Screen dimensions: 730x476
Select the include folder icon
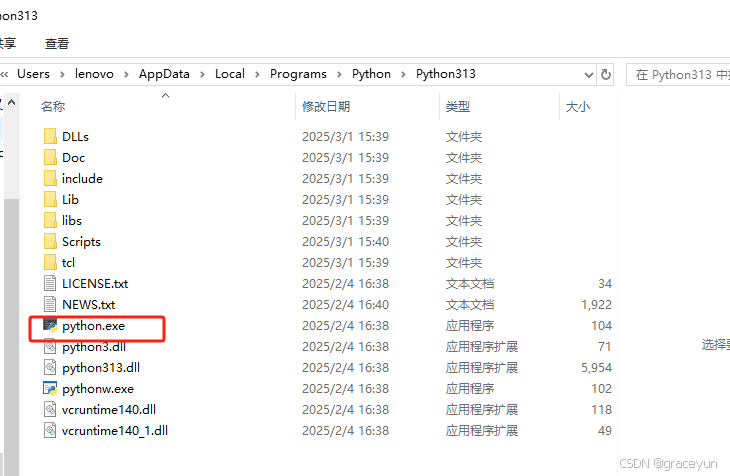point(50,178)
